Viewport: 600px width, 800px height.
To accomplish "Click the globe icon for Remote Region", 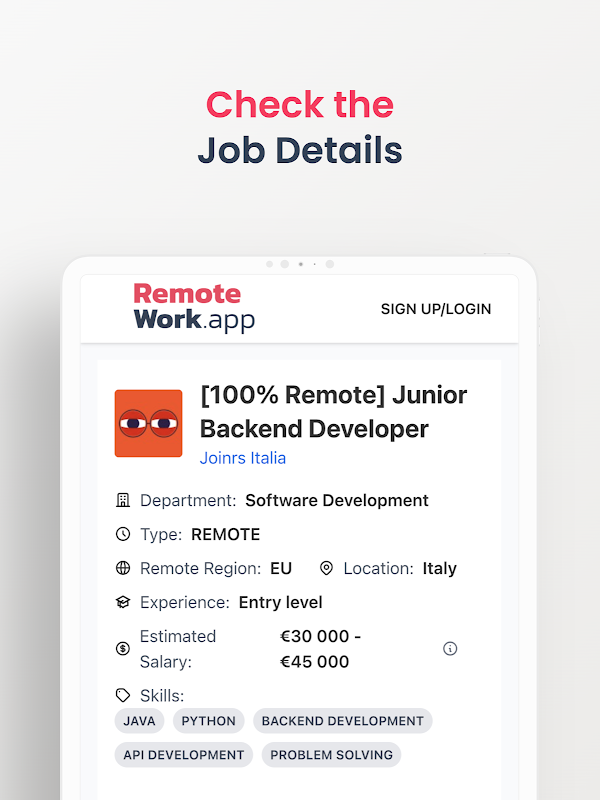I will pos(123,568).
